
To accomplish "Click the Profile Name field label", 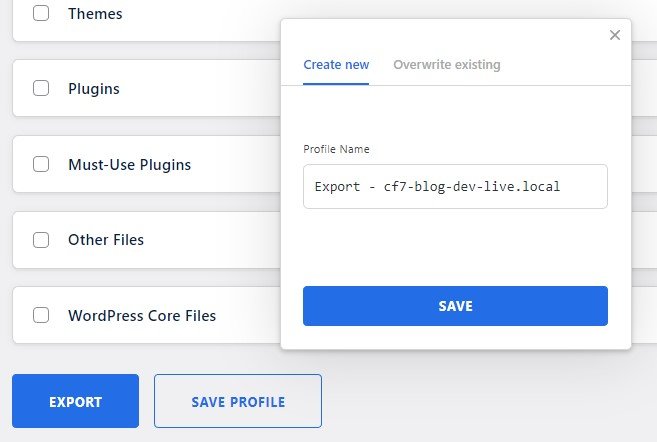I will click(336, 149).
